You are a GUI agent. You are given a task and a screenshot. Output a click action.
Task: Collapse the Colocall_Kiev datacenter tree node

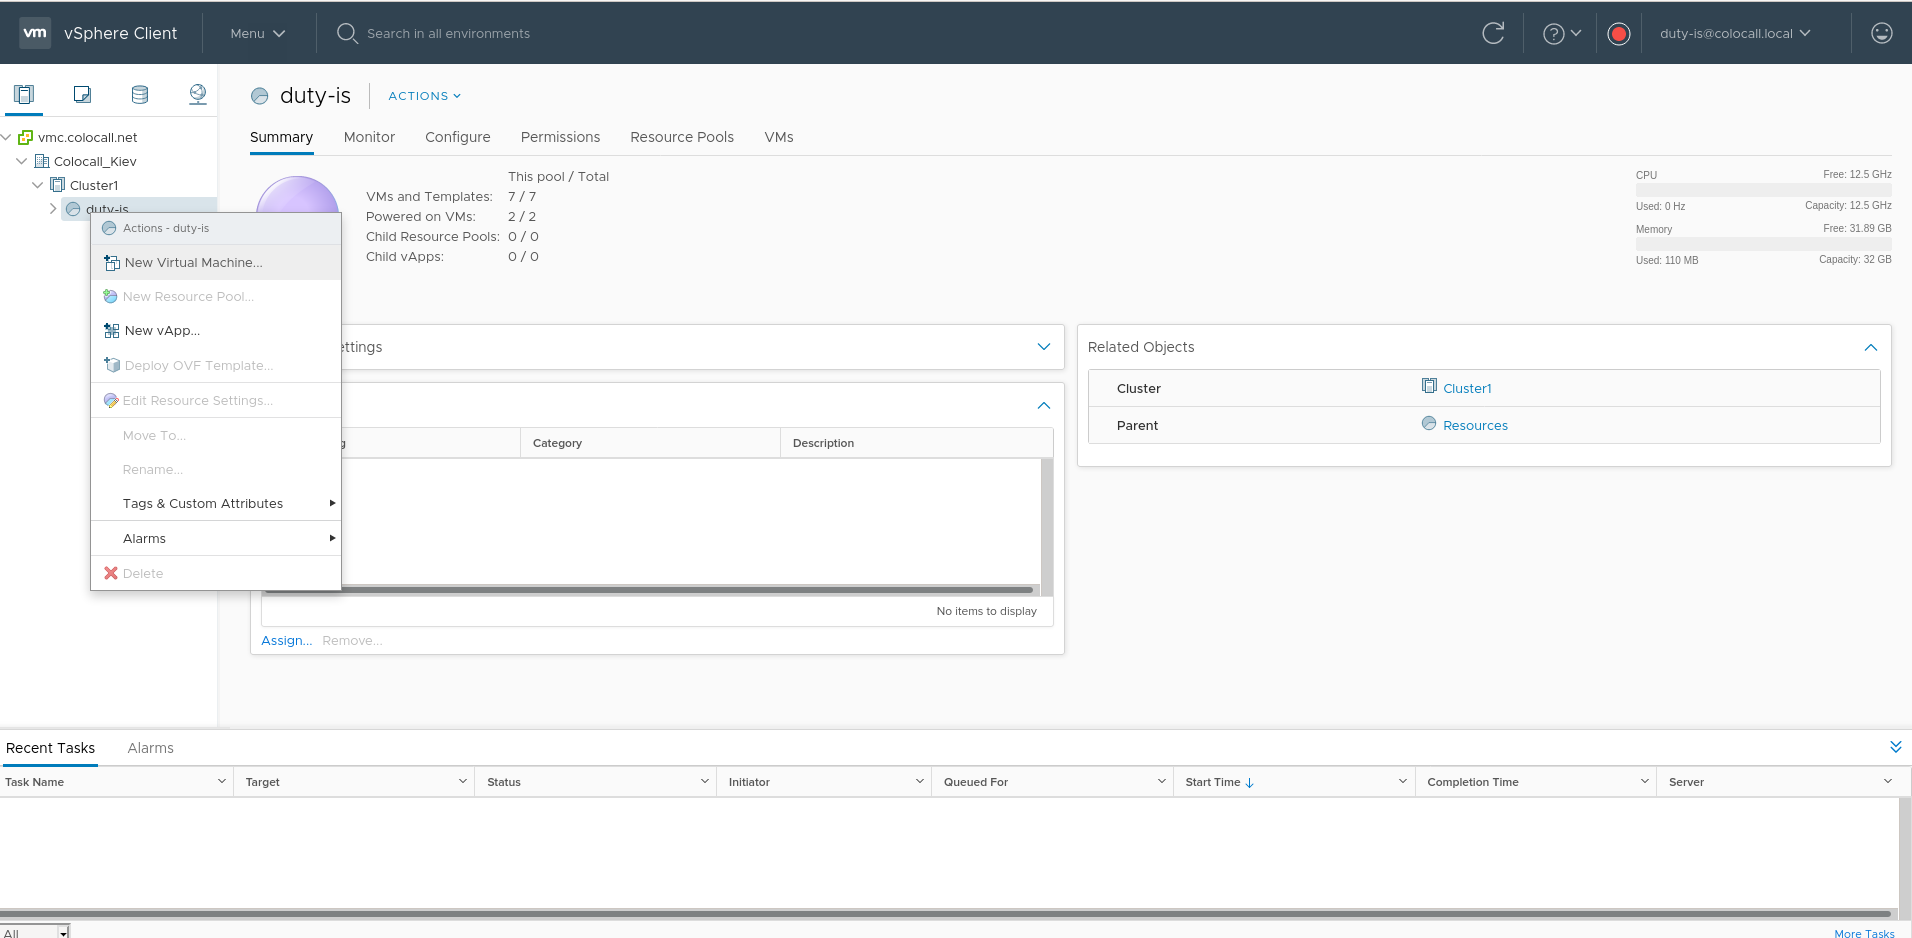(x=22, y=161)
